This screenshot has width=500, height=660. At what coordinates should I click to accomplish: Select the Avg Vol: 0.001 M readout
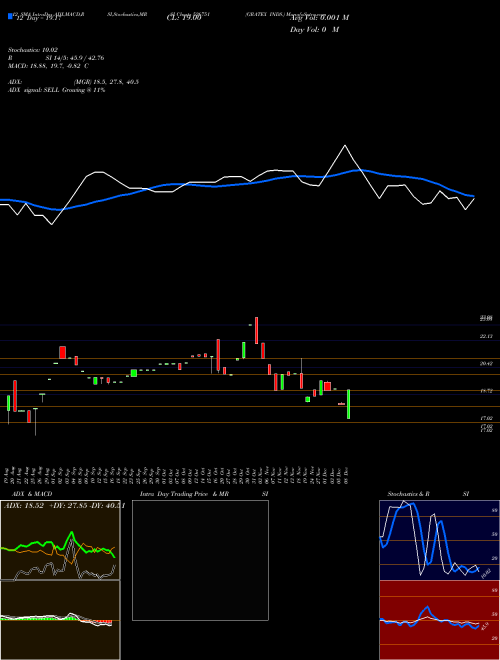319,18
